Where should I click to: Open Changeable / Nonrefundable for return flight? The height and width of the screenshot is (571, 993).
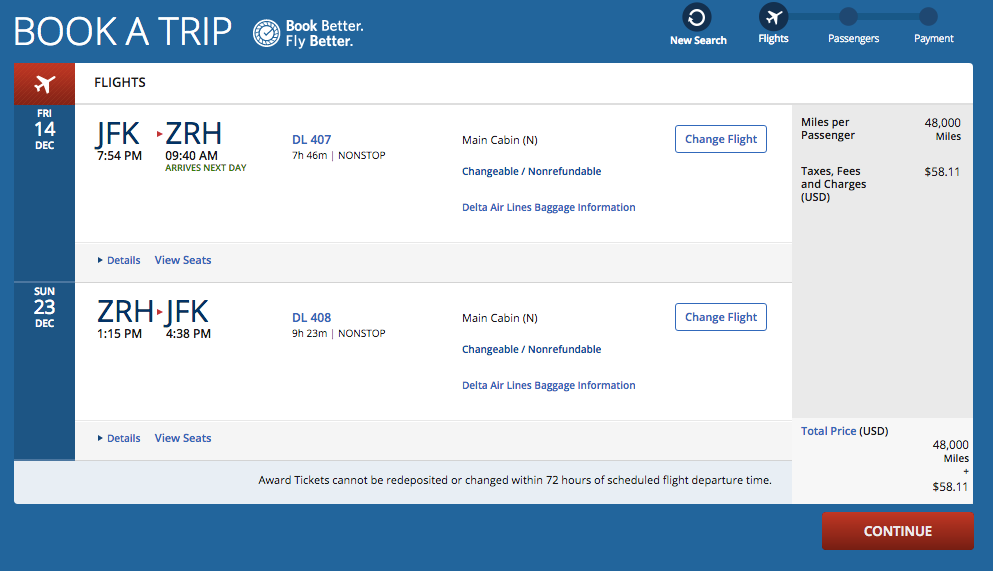(x=531, y=350)
